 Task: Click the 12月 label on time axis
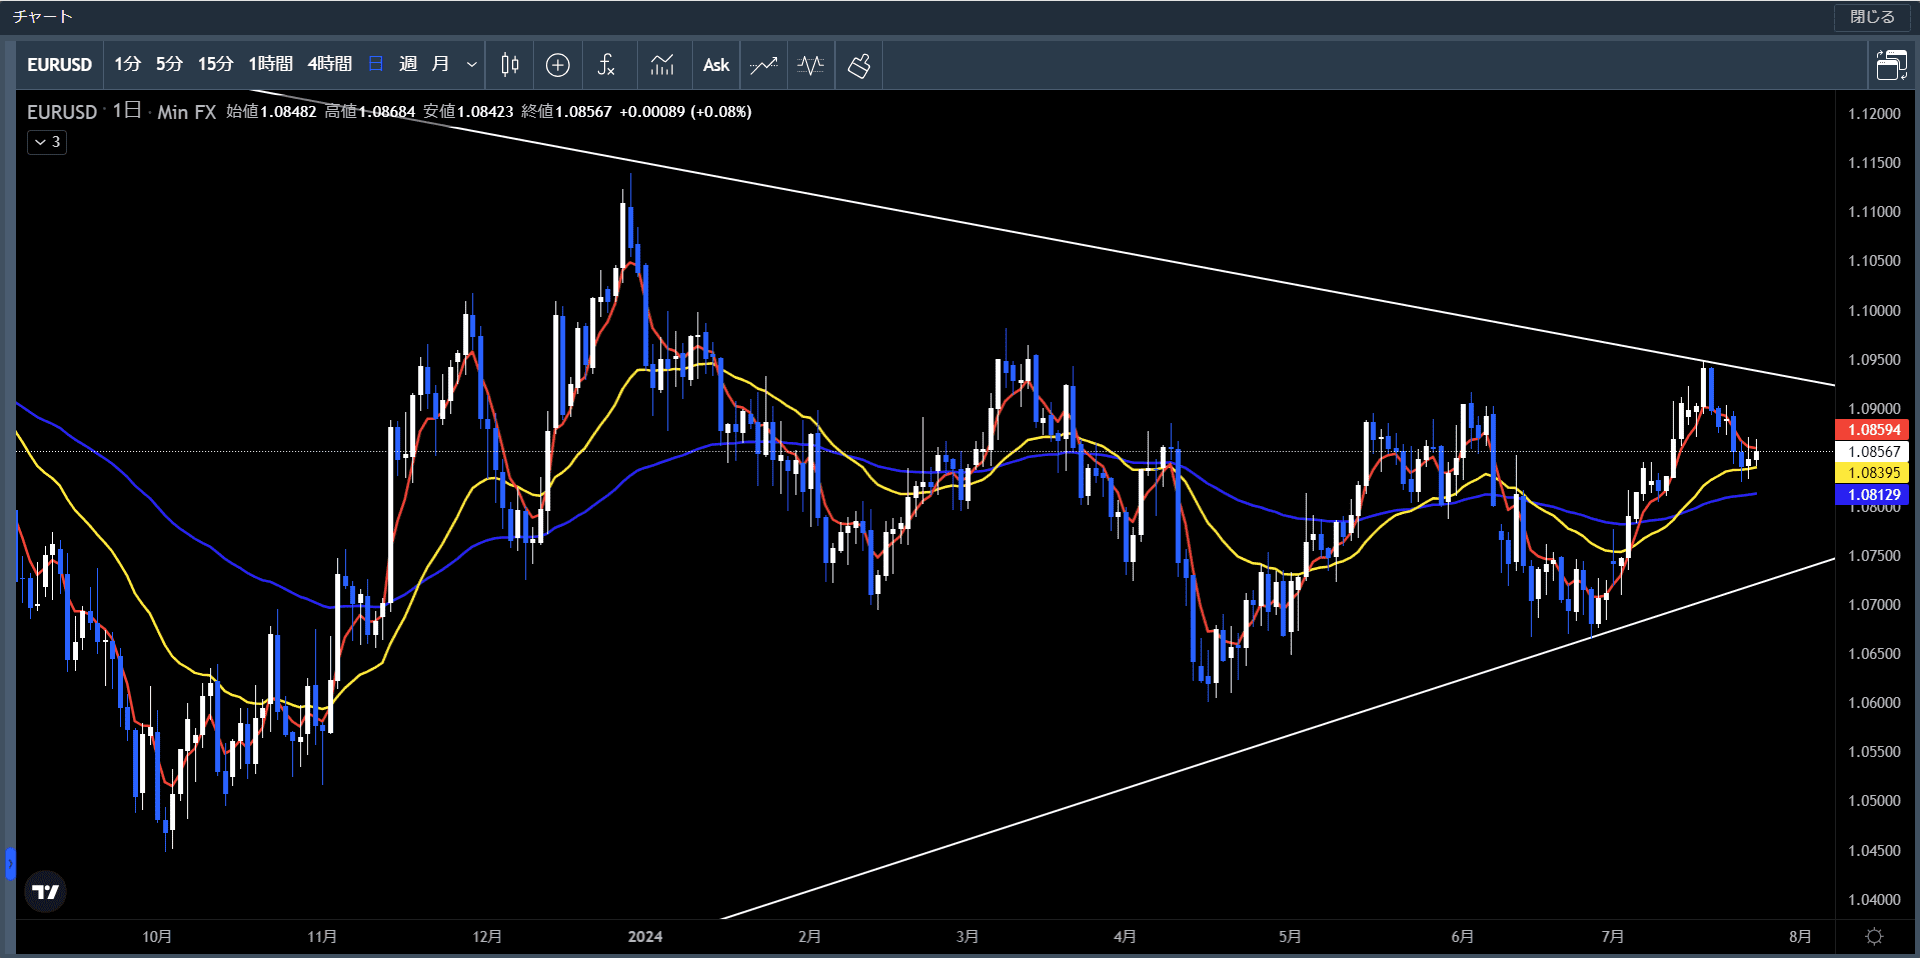tap(487, 937)
